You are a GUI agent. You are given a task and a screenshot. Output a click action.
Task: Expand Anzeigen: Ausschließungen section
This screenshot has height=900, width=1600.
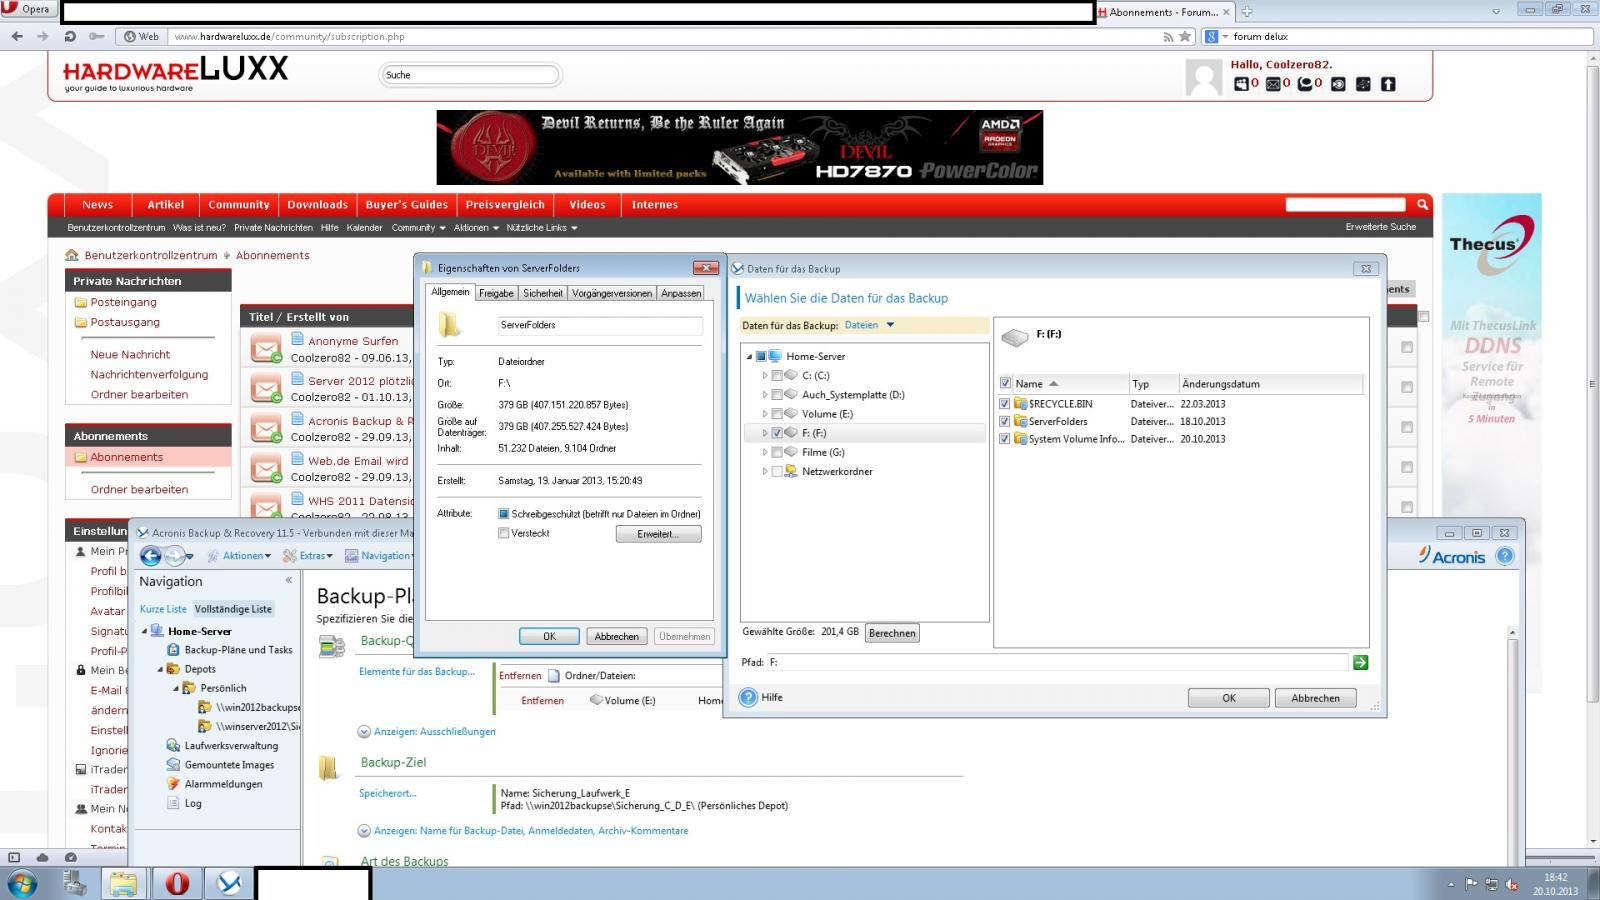click(427, 732)
